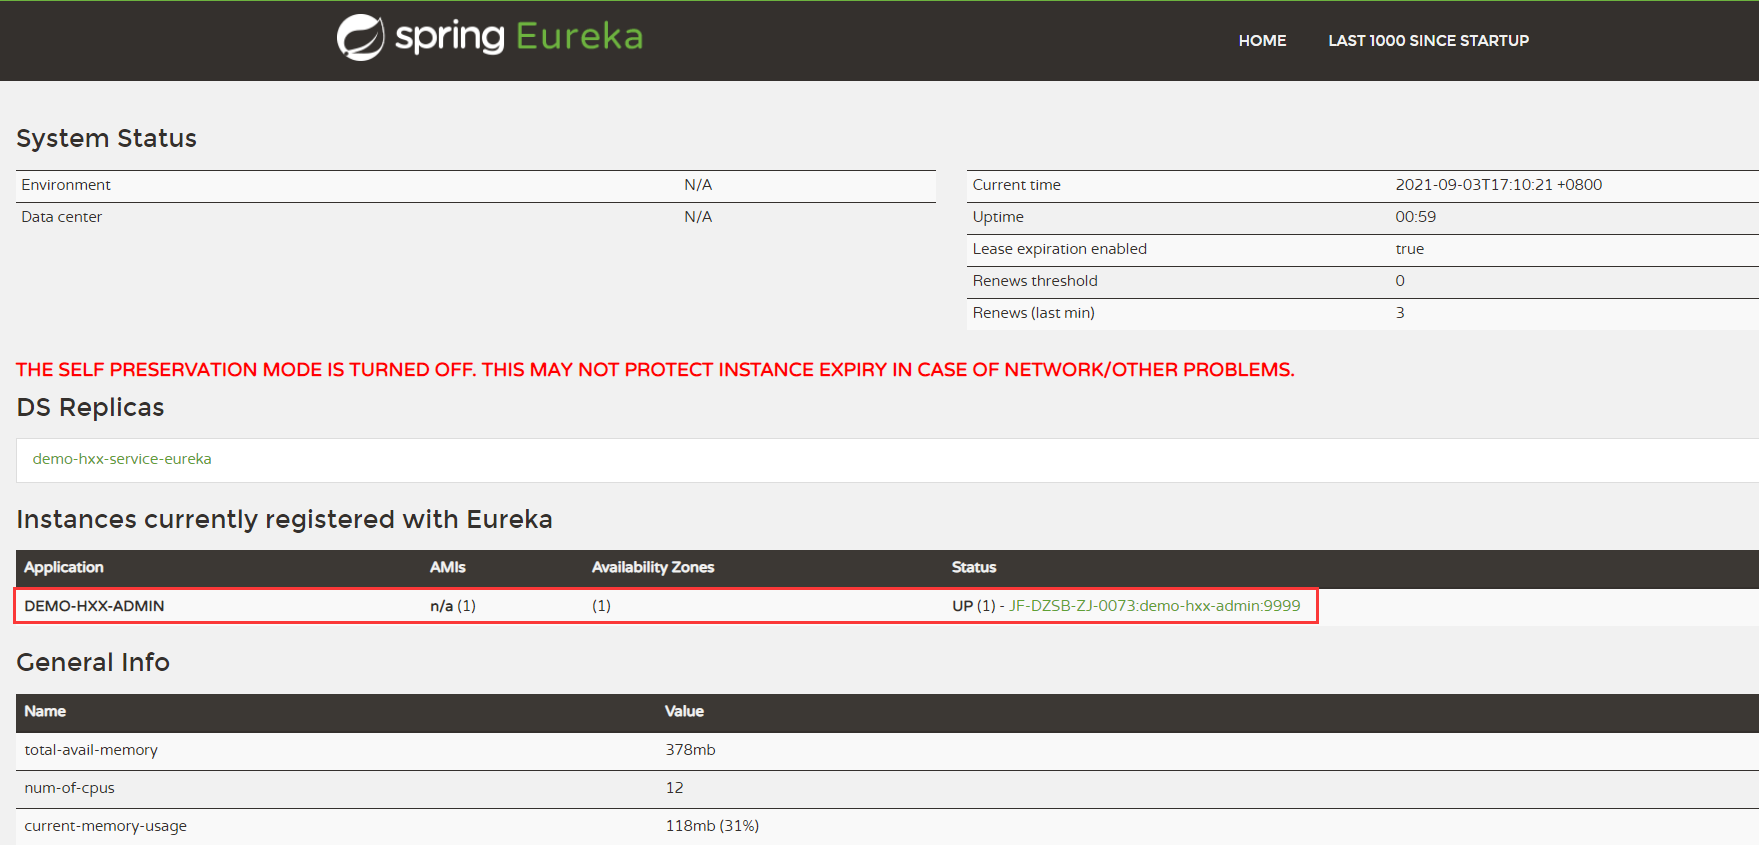1759x845 pixels.
Task: Select the Current time label
Action: click(x=1017, y=185)
